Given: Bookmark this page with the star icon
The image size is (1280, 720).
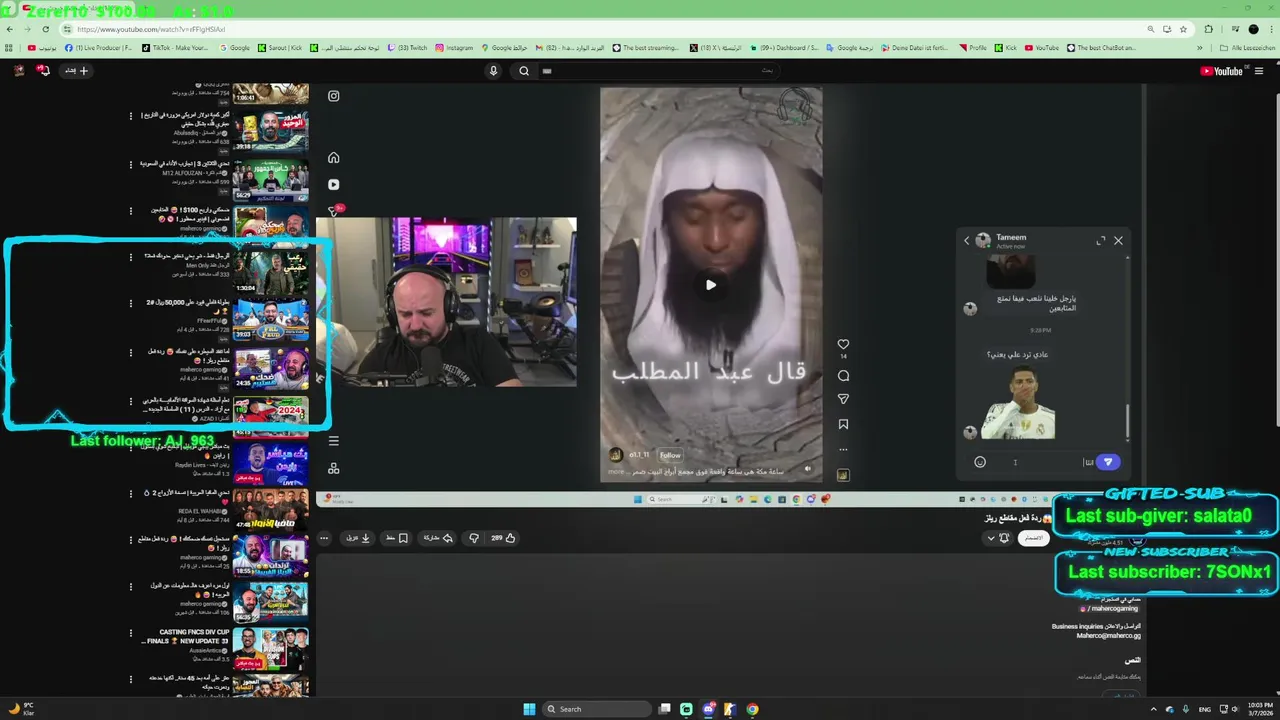Looking at the screenshot, I should pos(1183,29).
